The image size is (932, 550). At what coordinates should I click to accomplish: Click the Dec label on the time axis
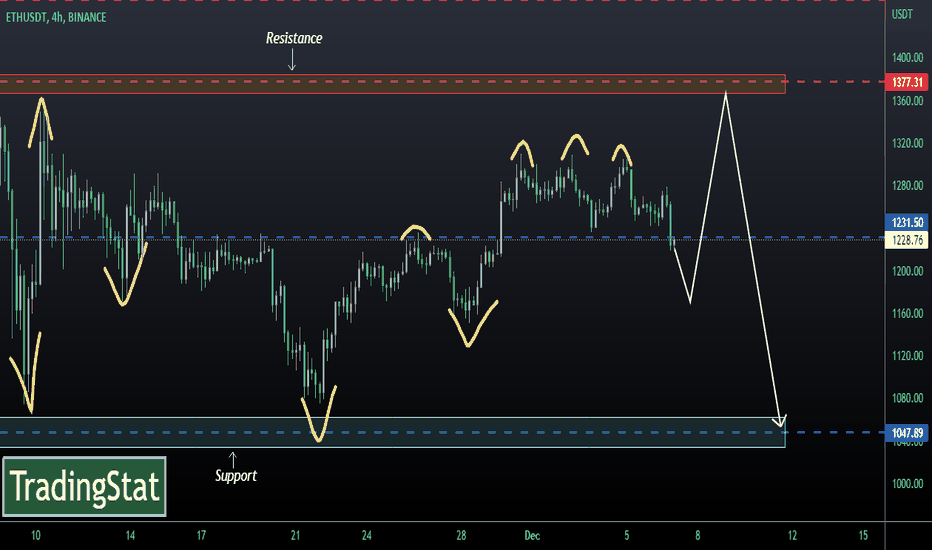[532, 536]
